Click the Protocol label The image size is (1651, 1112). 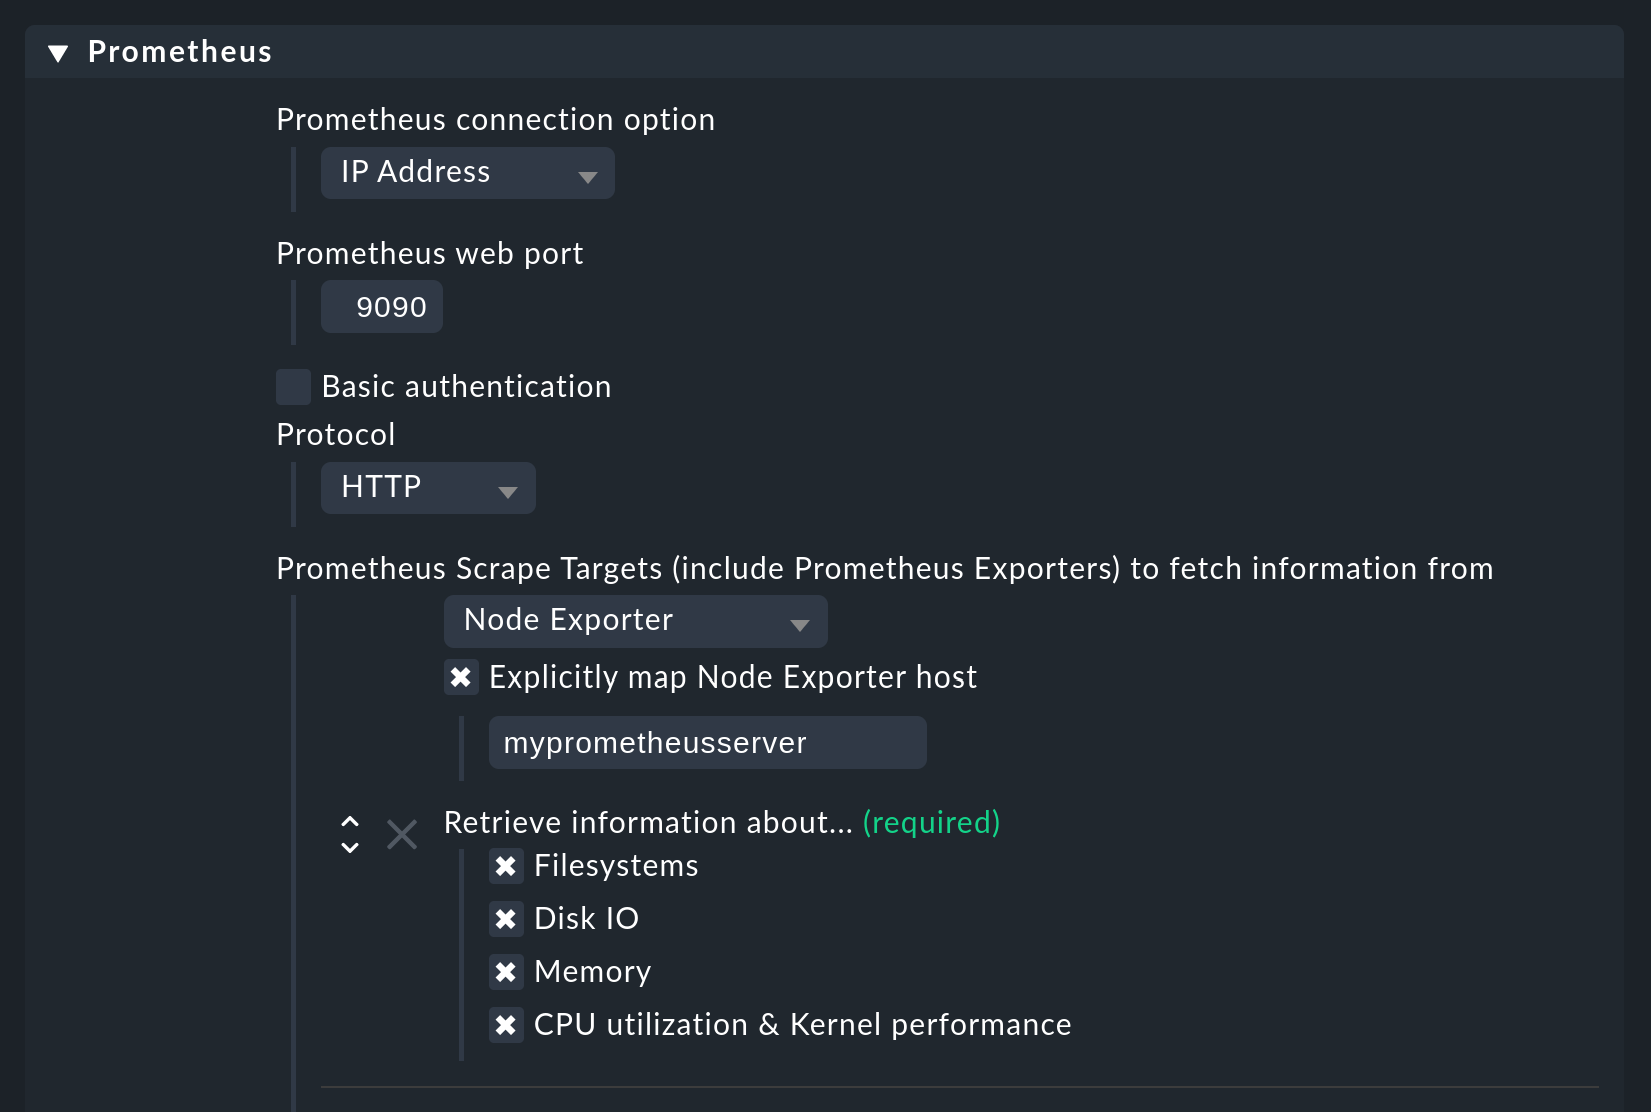(x=336, y=435)
